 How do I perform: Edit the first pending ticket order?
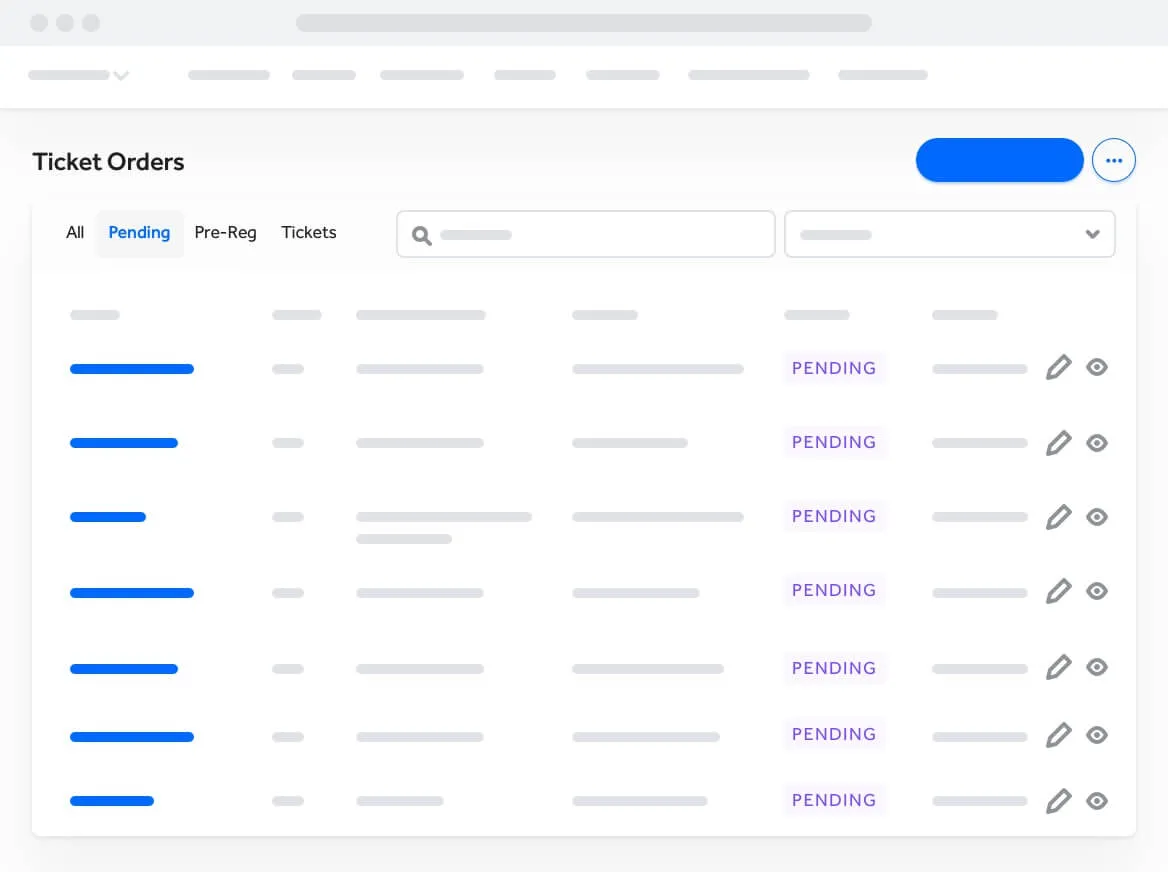coord(1059,367)
